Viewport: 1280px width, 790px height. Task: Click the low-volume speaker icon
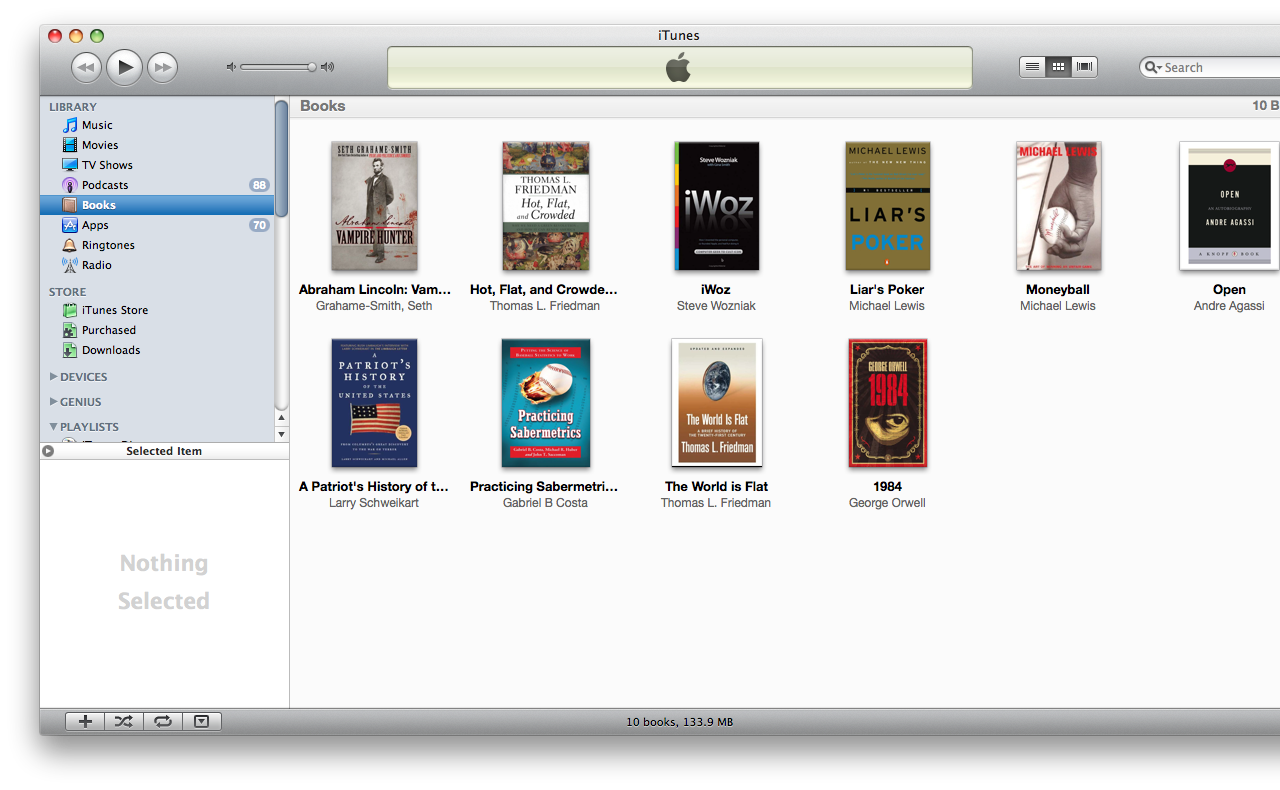click(231, 67)
